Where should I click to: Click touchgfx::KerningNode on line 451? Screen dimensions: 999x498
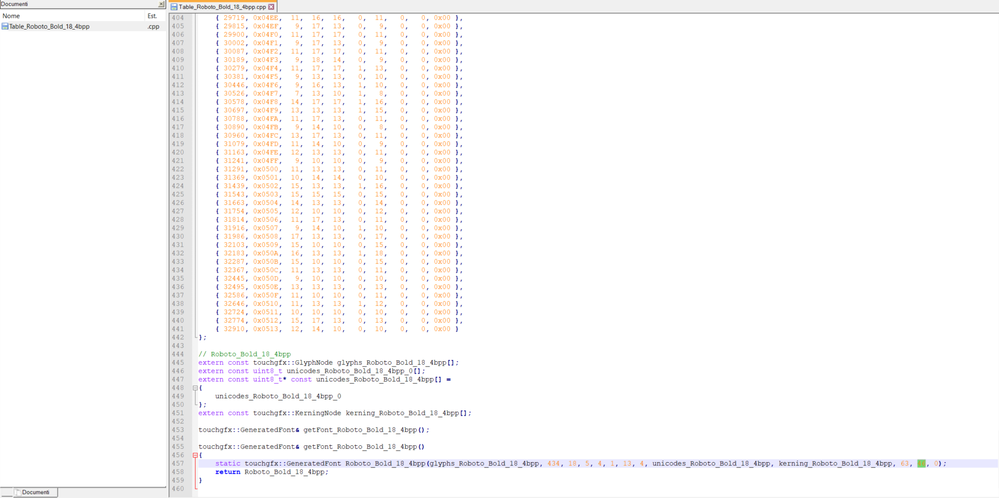click(295, 413)
